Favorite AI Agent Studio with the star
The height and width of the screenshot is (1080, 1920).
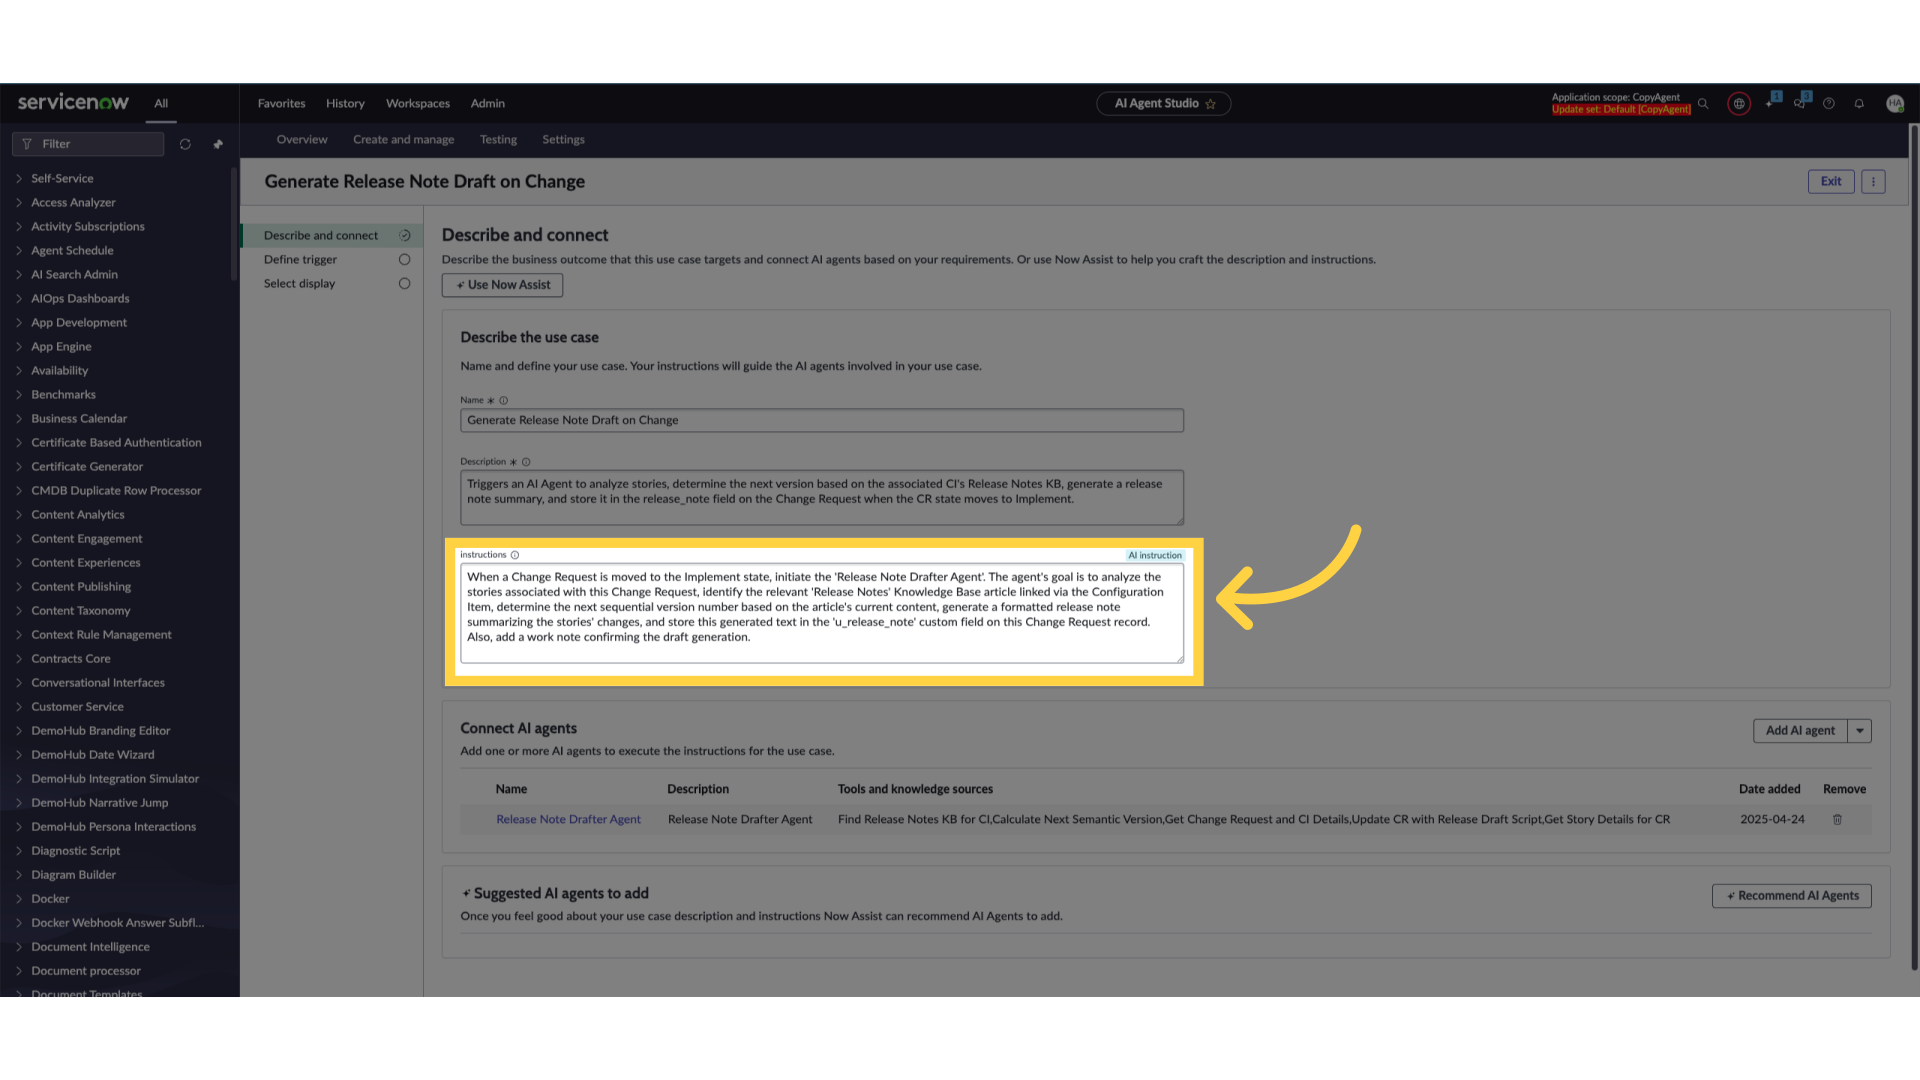pyautogui.click(x=1211, y=104)
